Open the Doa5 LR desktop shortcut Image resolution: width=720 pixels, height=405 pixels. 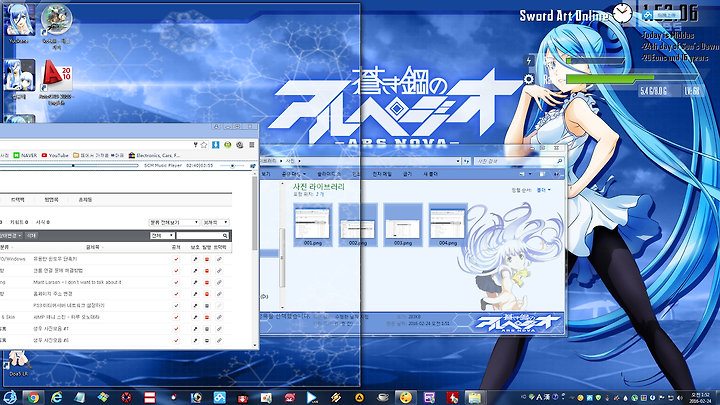tap(18, 364)
